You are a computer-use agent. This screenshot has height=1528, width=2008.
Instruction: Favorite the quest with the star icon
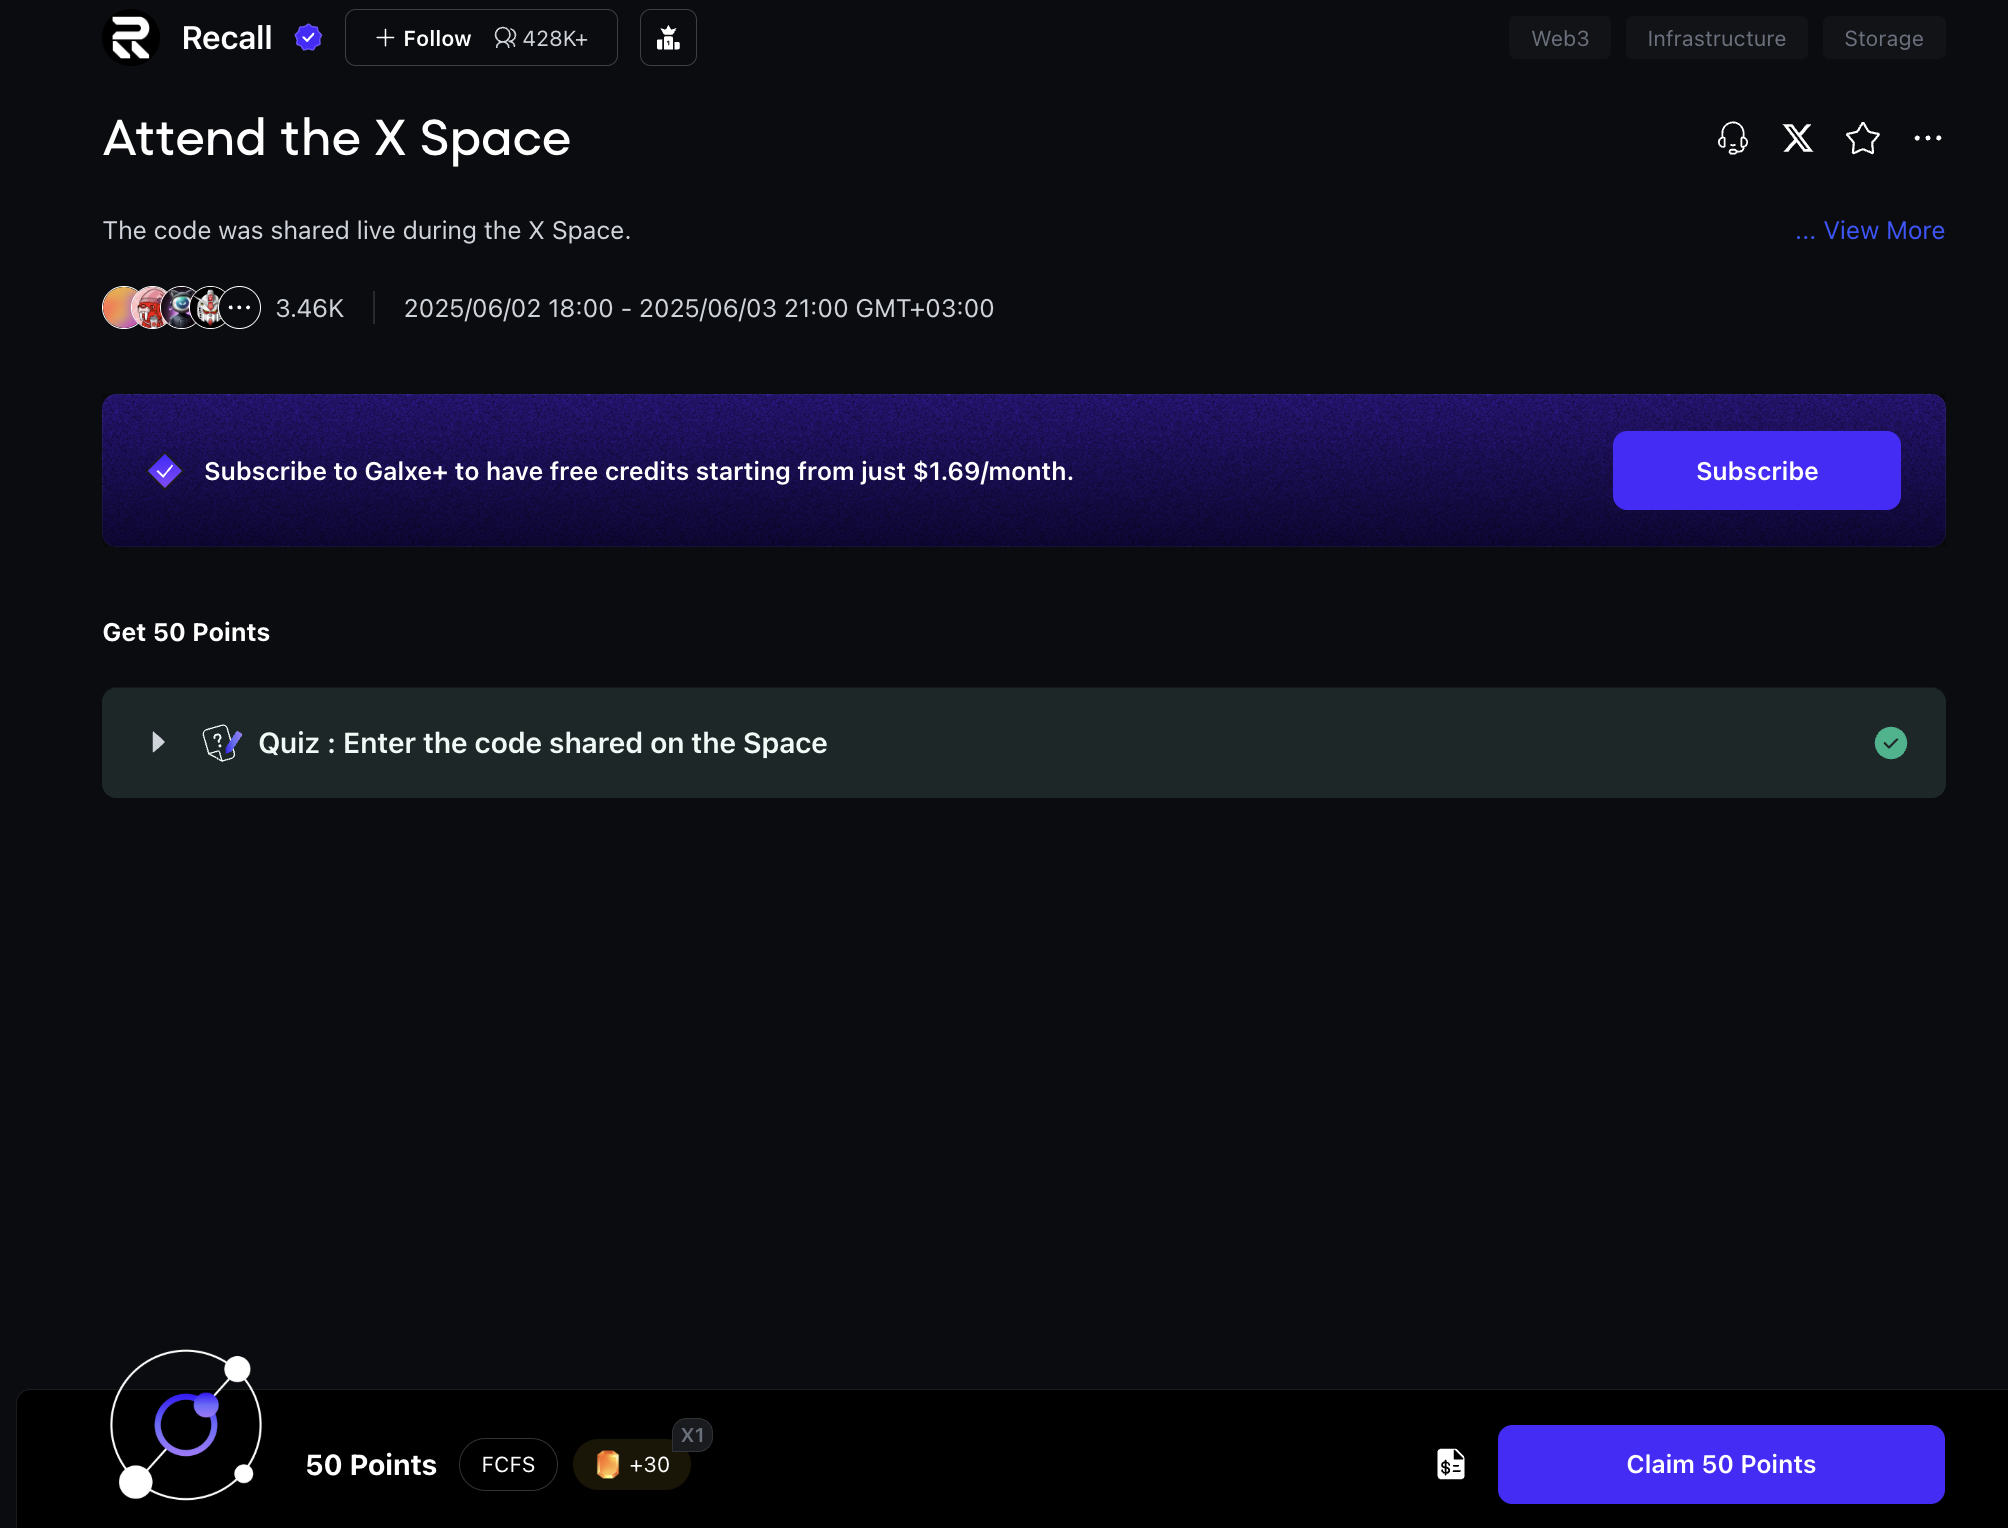(1862, 138)
